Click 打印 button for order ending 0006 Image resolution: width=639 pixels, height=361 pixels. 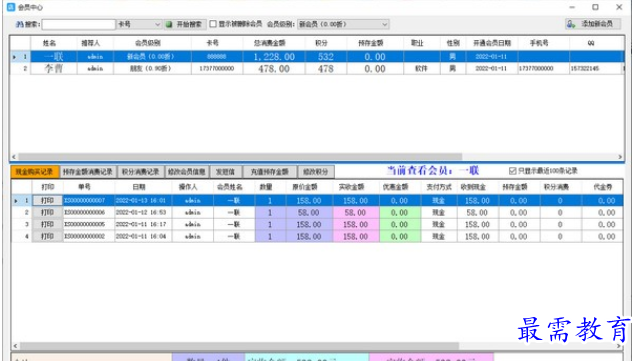[47, 213]
